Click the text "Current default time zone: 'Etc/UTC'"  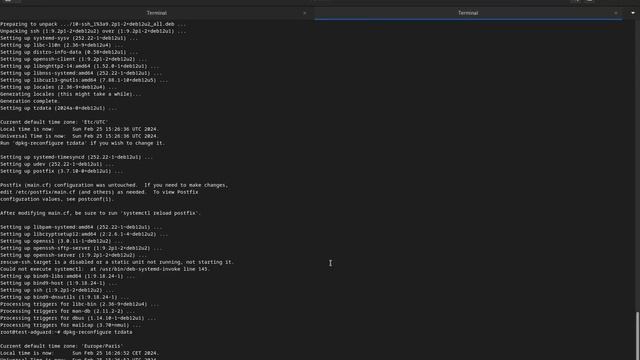[54, 122]
